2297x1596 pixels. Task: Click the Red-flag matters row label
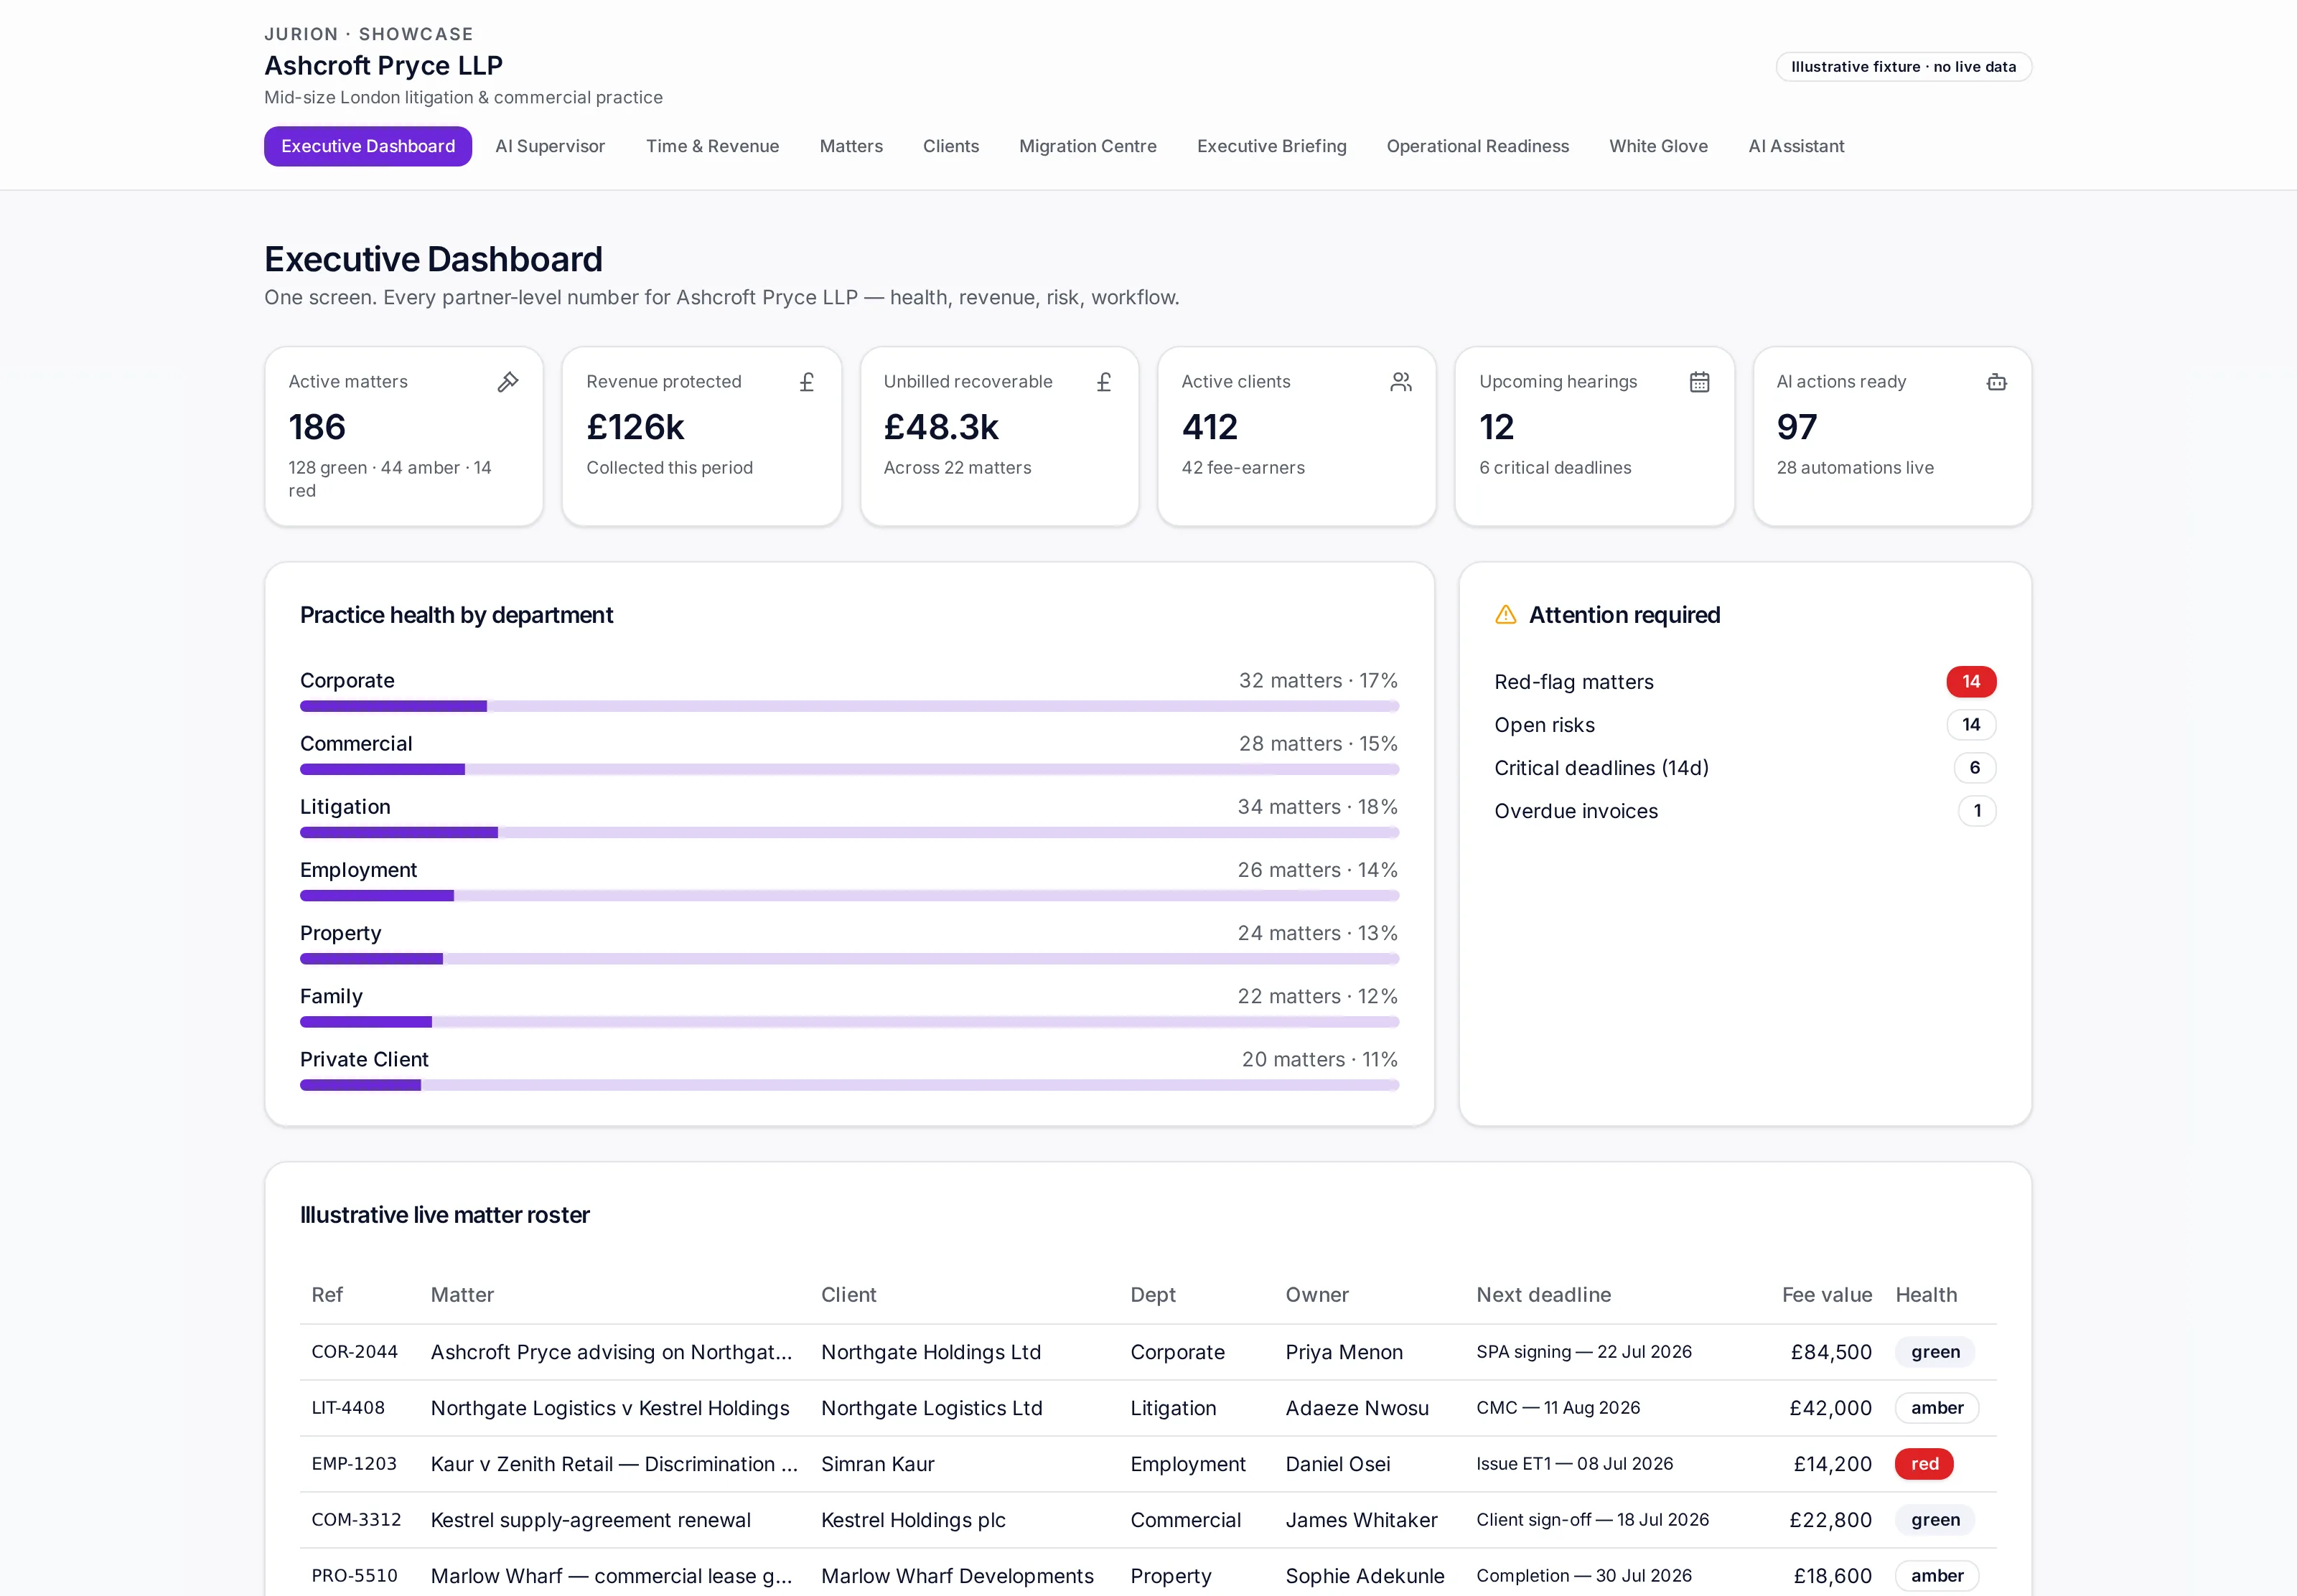(1574, 682)
